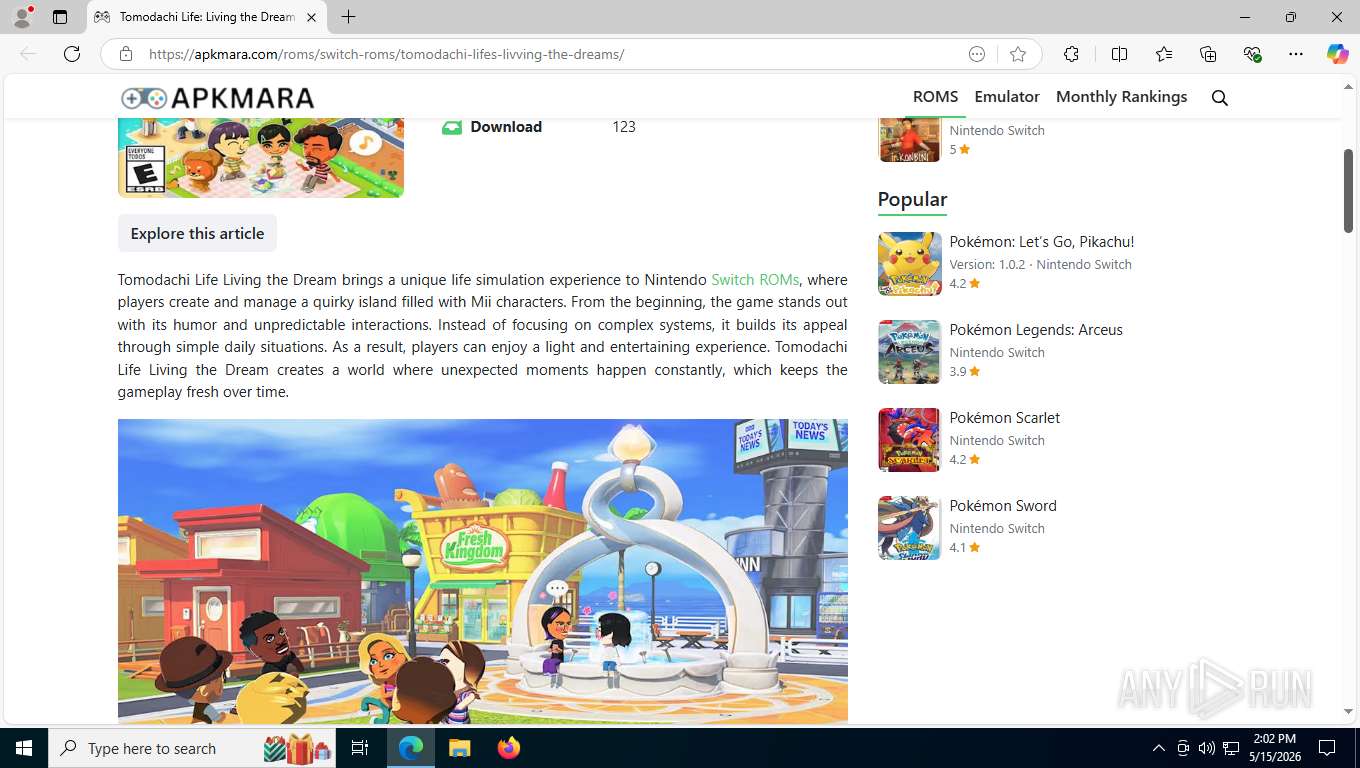Open the network status tray icon

pos(1231,748)
